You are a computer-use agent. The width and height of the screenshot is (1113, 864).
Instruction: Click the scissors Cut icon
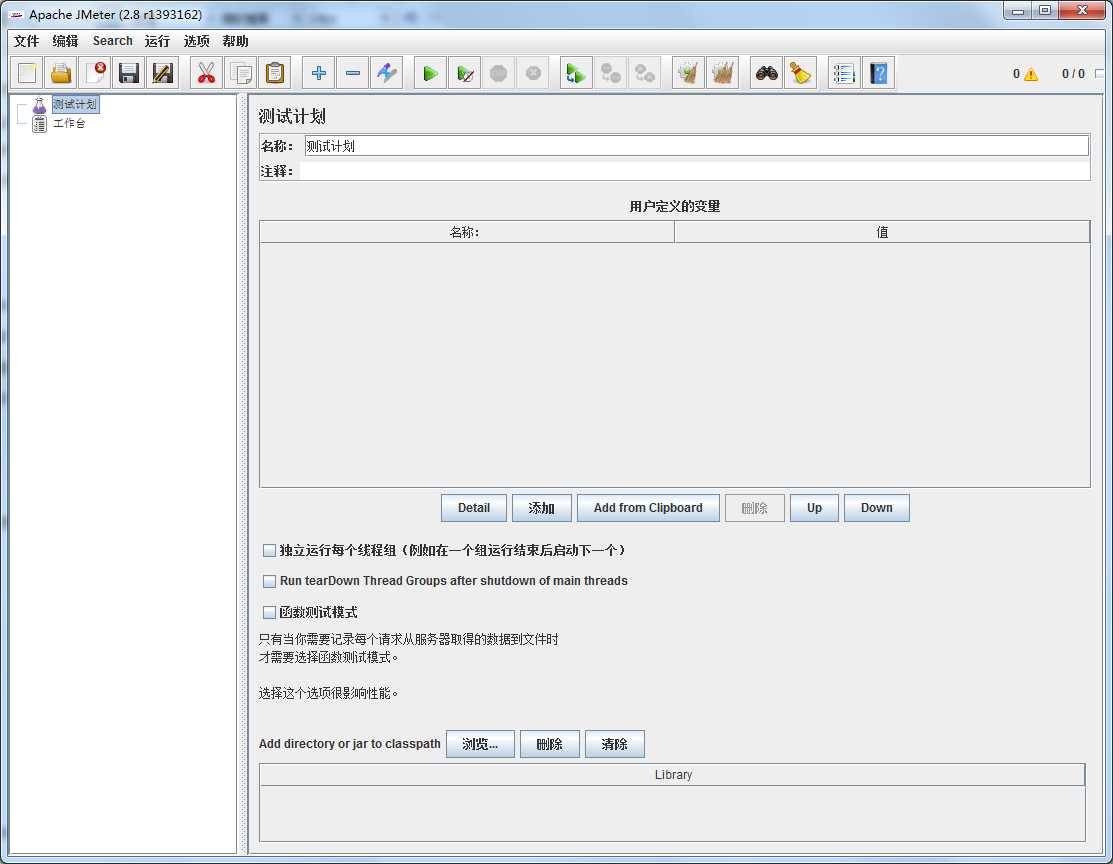206,73
